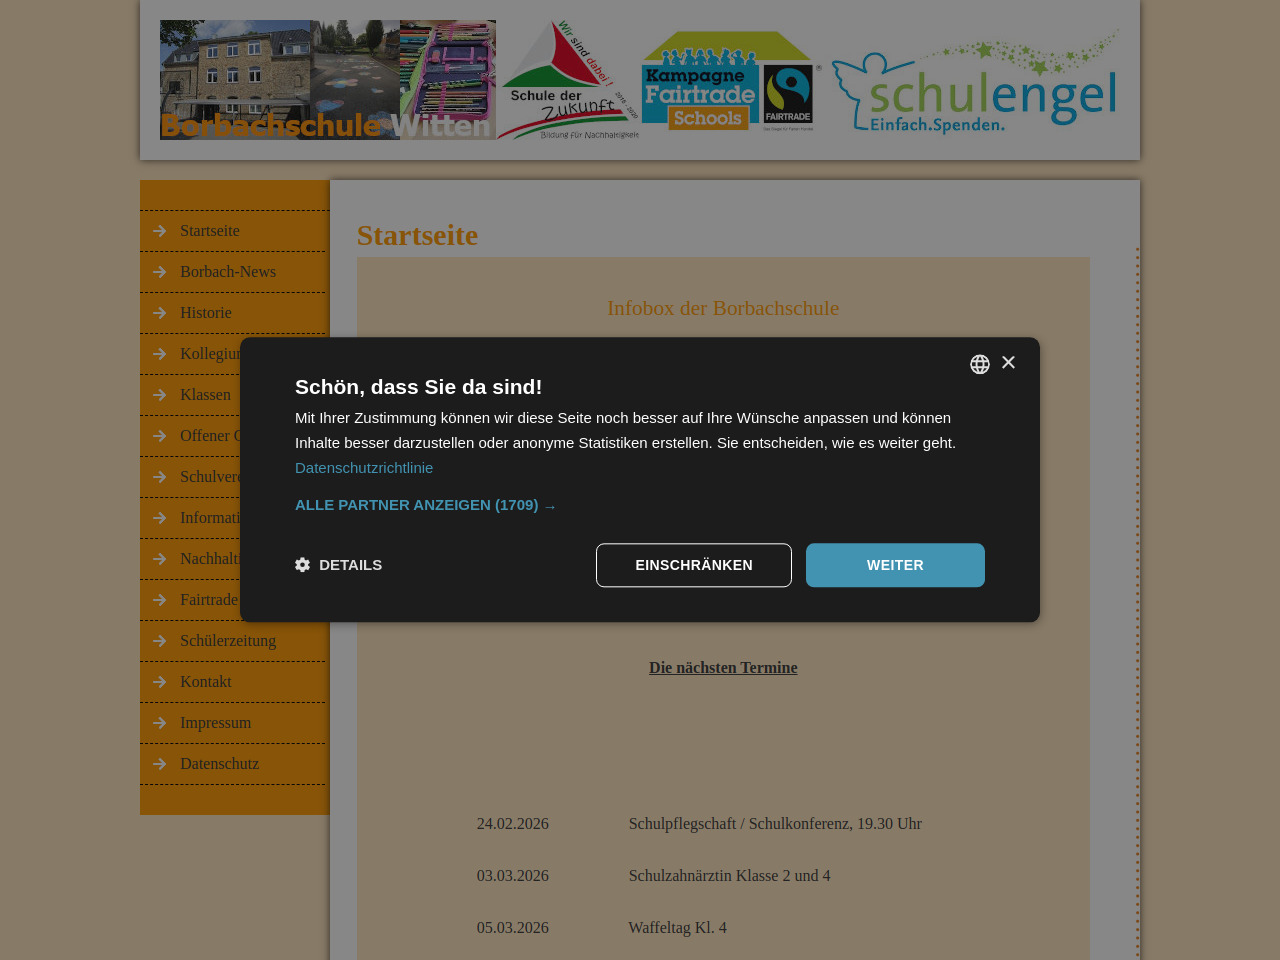The width and height of the screenshot is (1280, 960).
Task: Go to Historie in the sidebar
Action: (x=206, y=313)
